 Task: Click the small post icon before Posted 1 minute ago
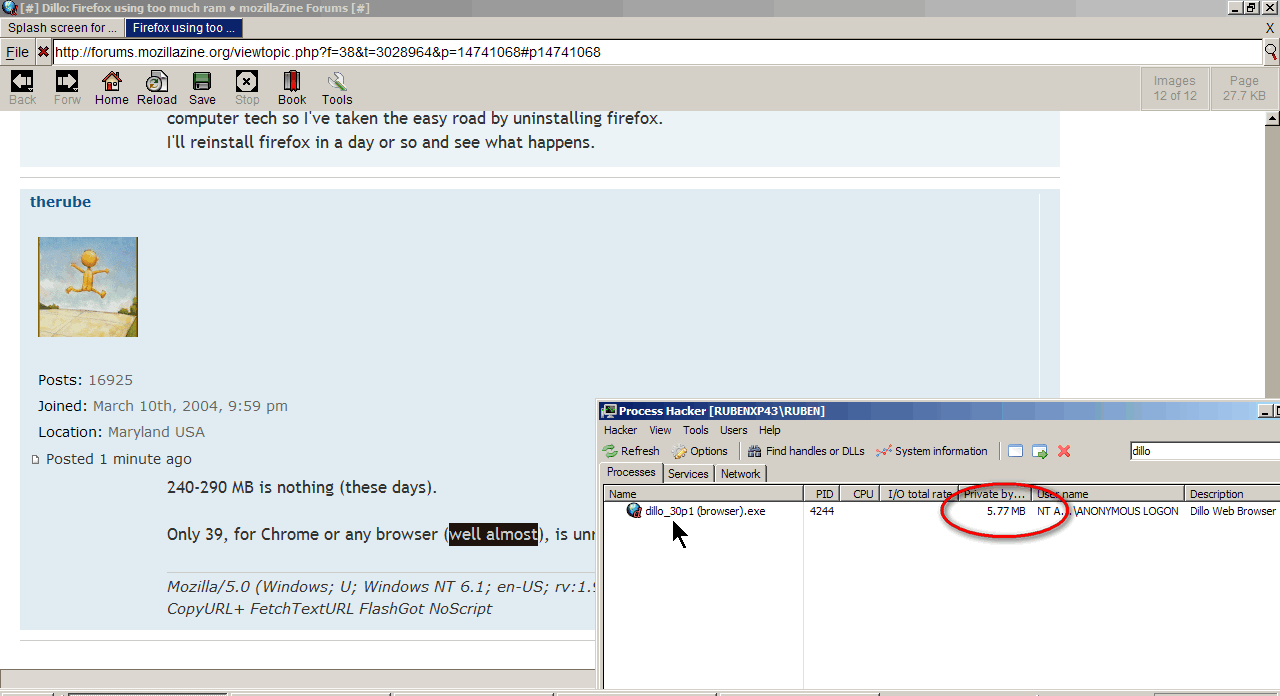pos(36,460)
